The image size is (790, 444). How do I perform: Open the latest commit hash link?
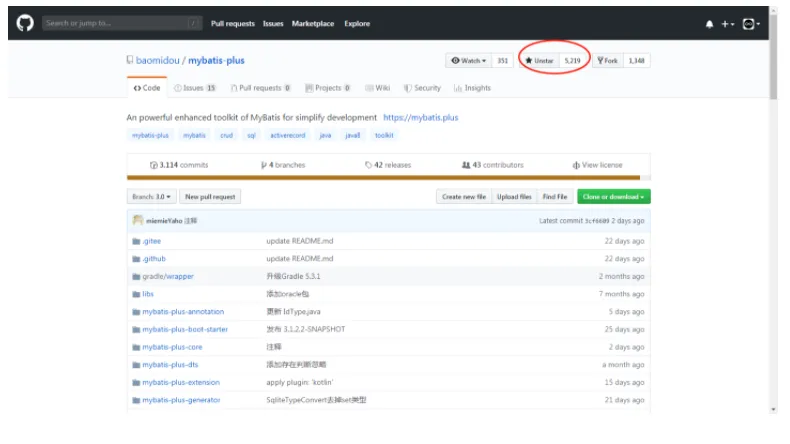pyautogui.click(x=597, y=221)
